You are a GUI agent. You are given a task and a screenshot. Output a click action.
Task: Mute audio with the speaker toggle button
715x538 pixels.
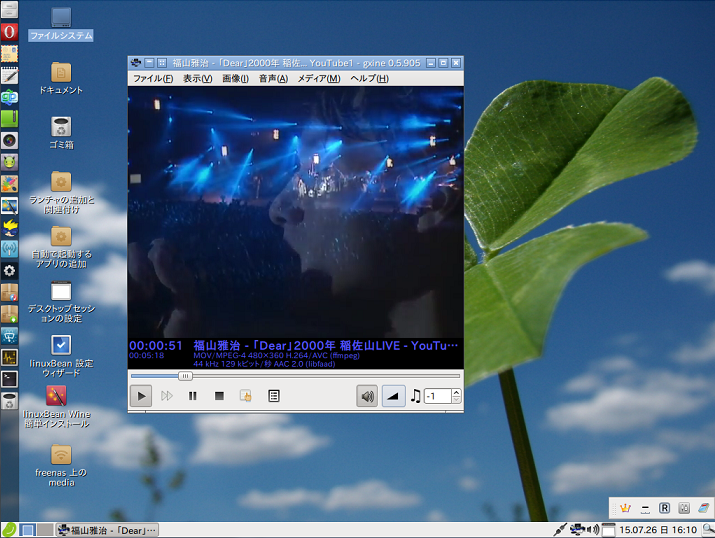[x=367, y=396]
